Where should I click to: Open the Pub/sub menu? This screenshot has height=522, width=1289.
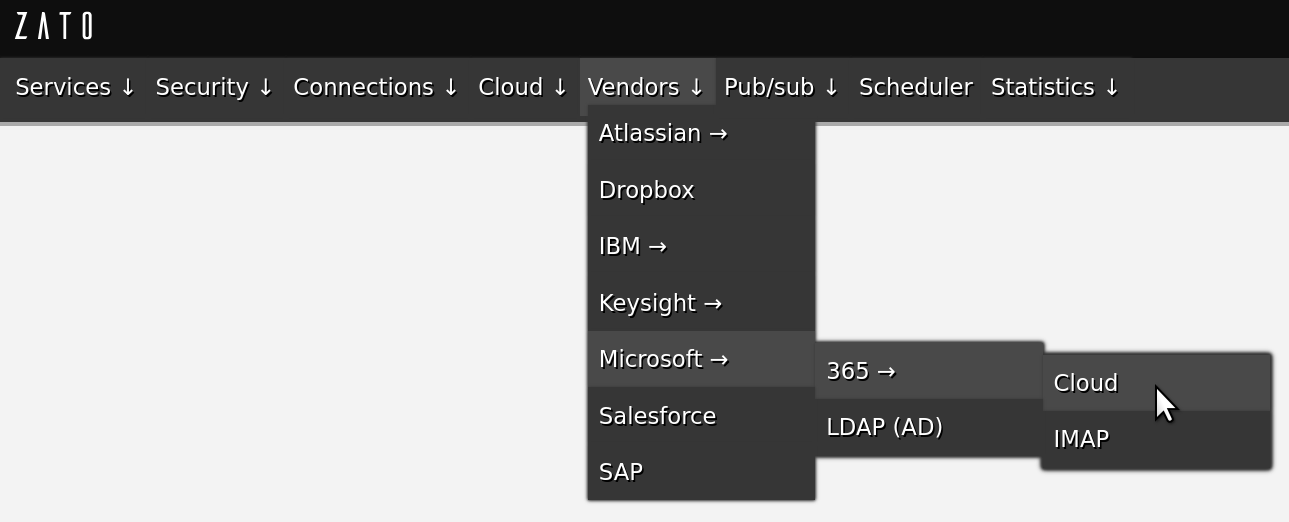pos(781,88)
